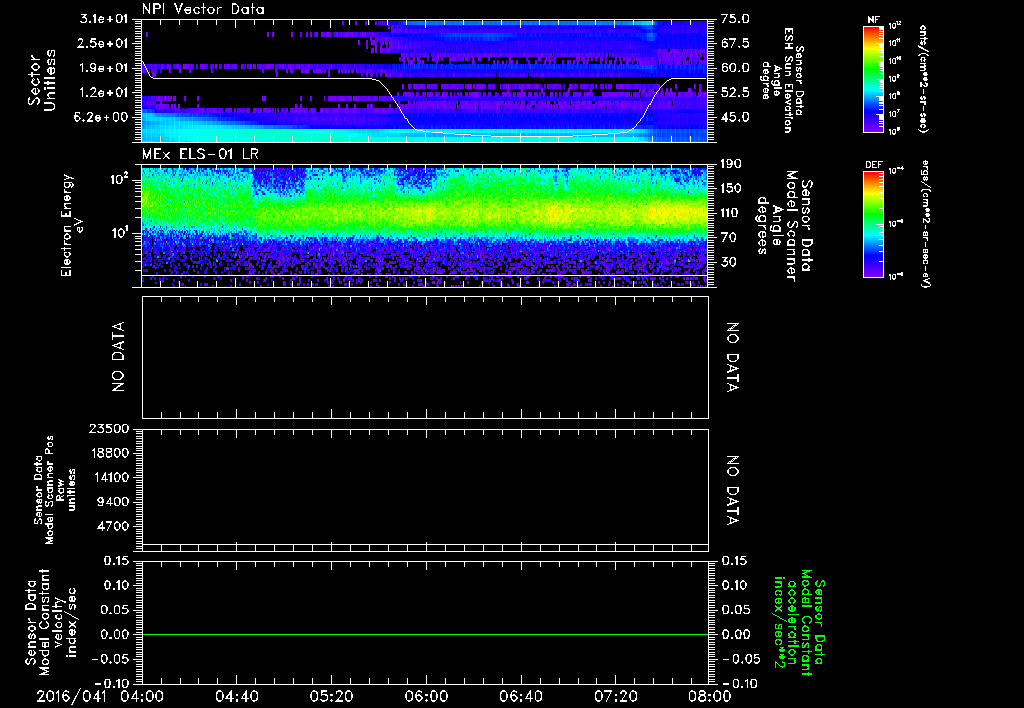Image resolution: width=1024 pixels, height=708 pixels.
Task: Select the 08:00 time axis label
Action: click(x=708, y=695)
